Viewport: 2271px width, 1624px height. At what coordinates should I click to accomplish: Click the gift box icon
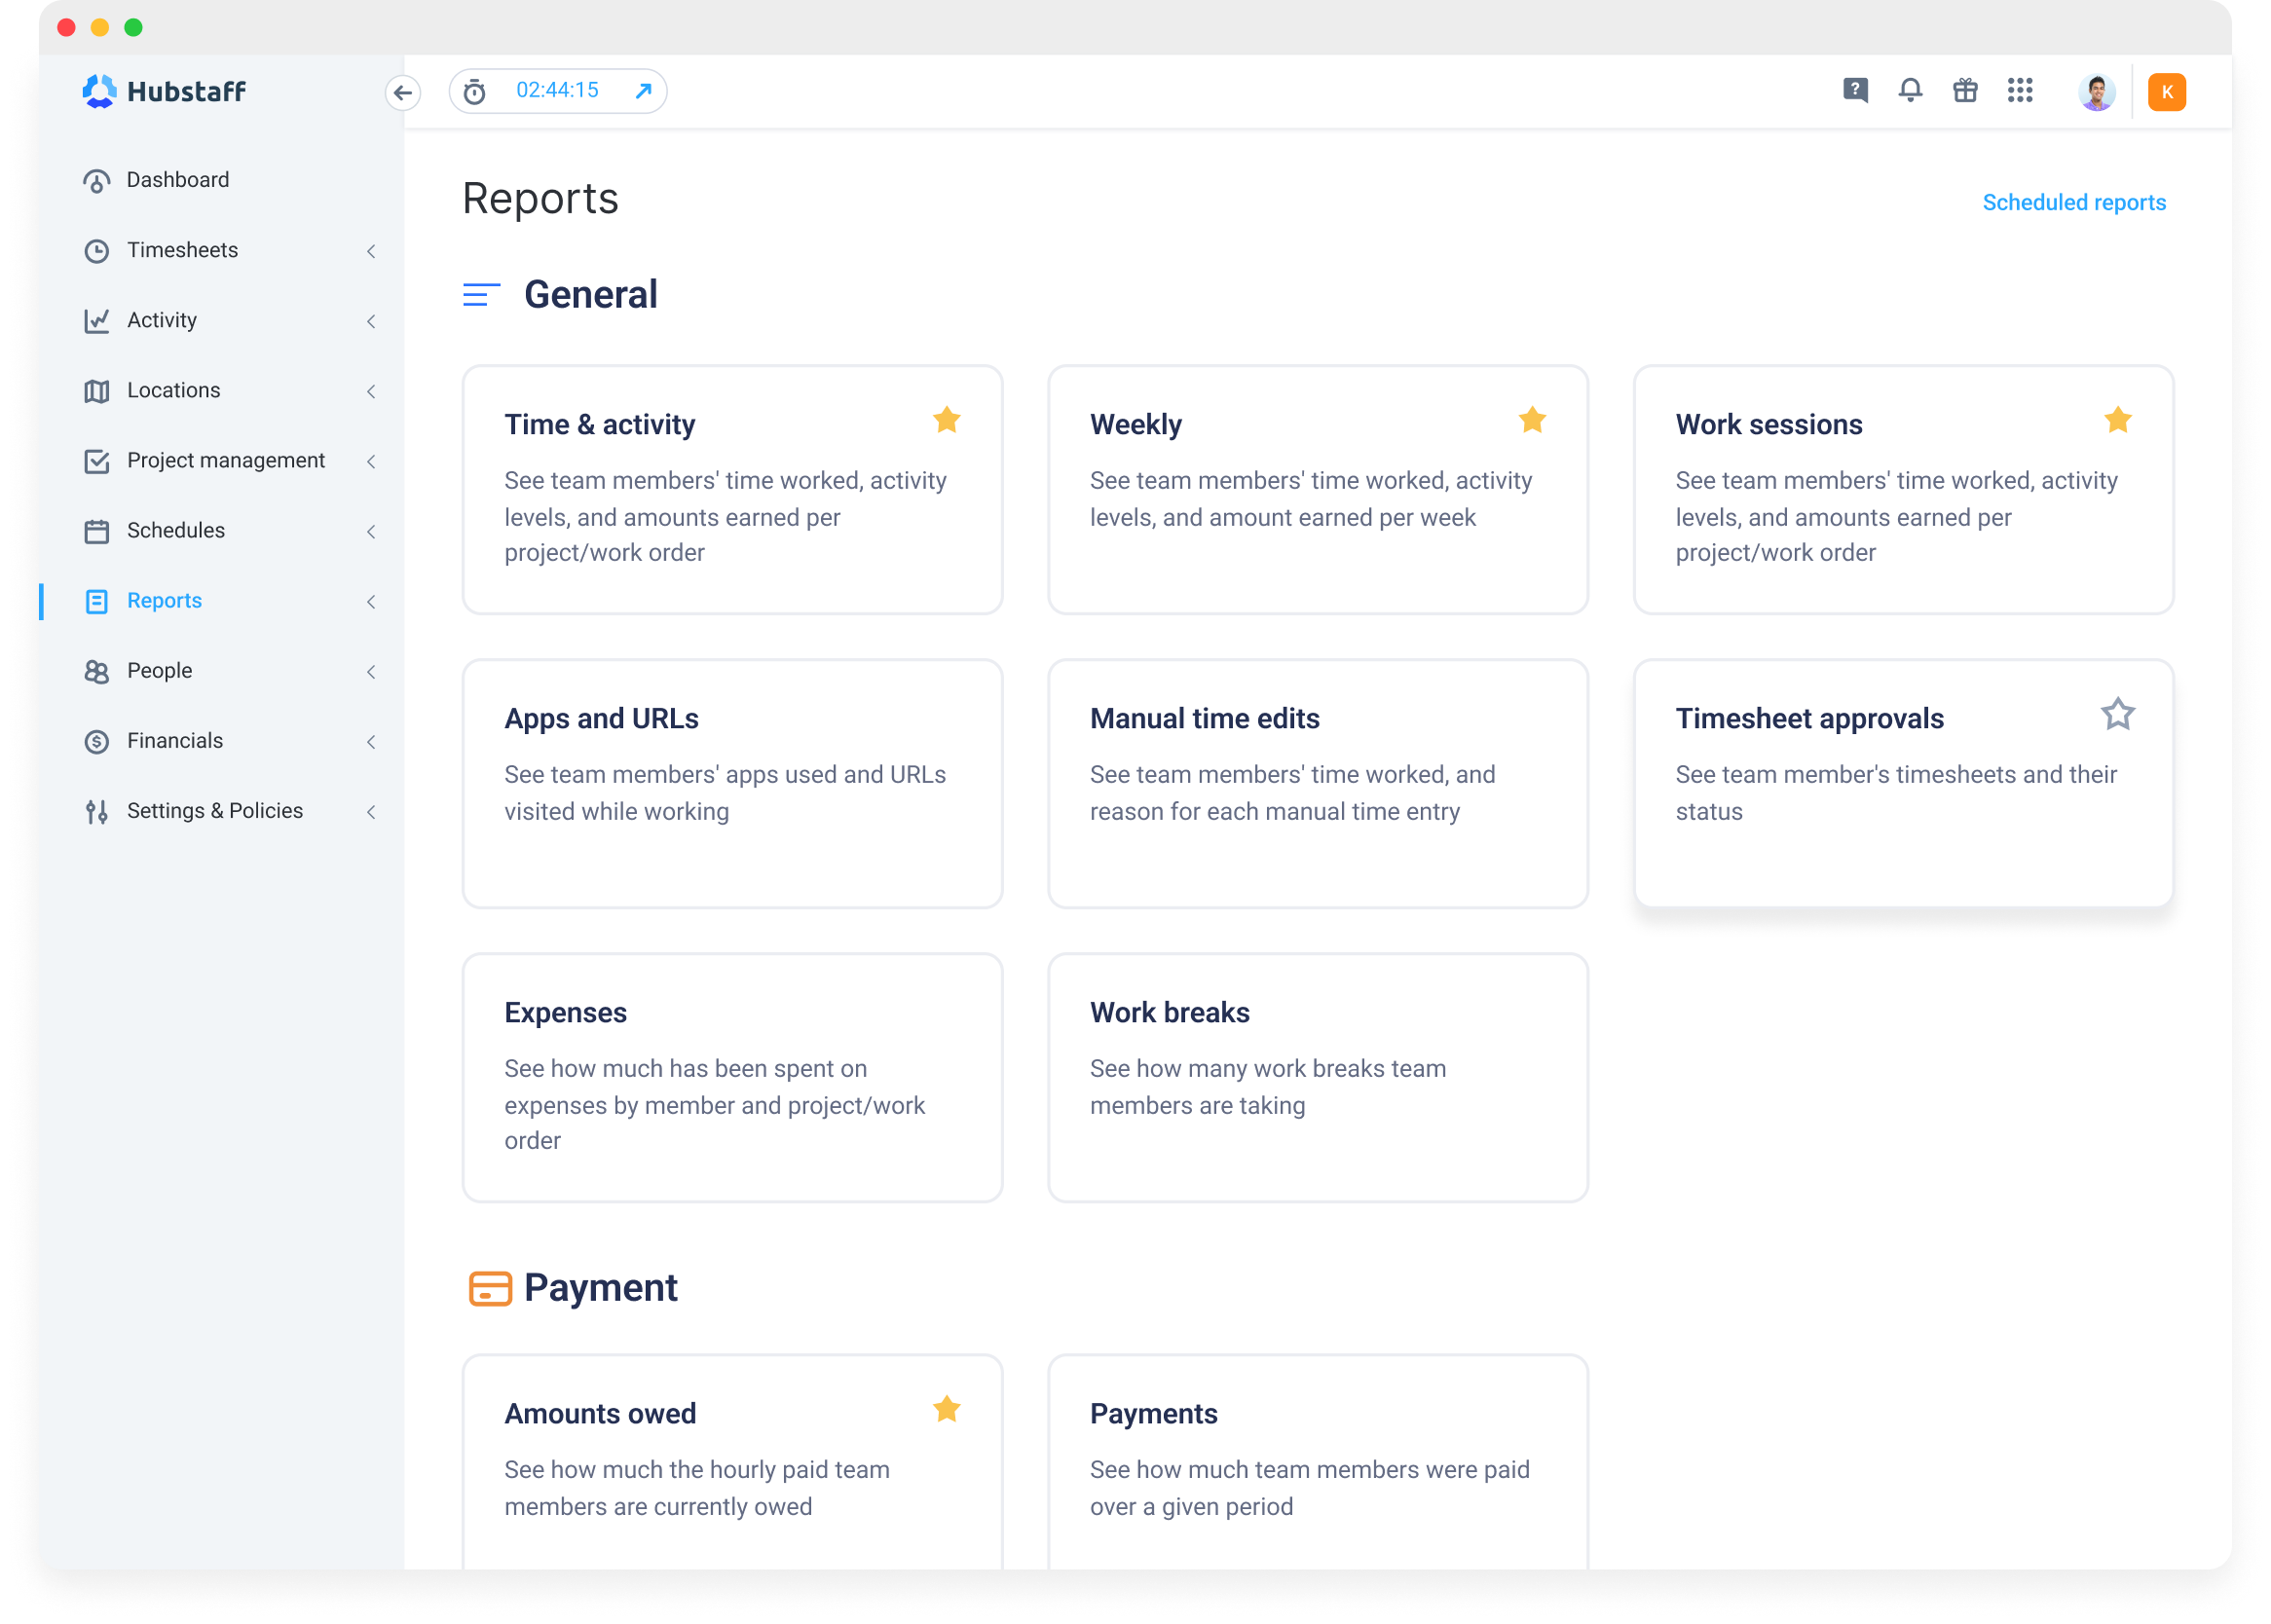[1965, 91]
